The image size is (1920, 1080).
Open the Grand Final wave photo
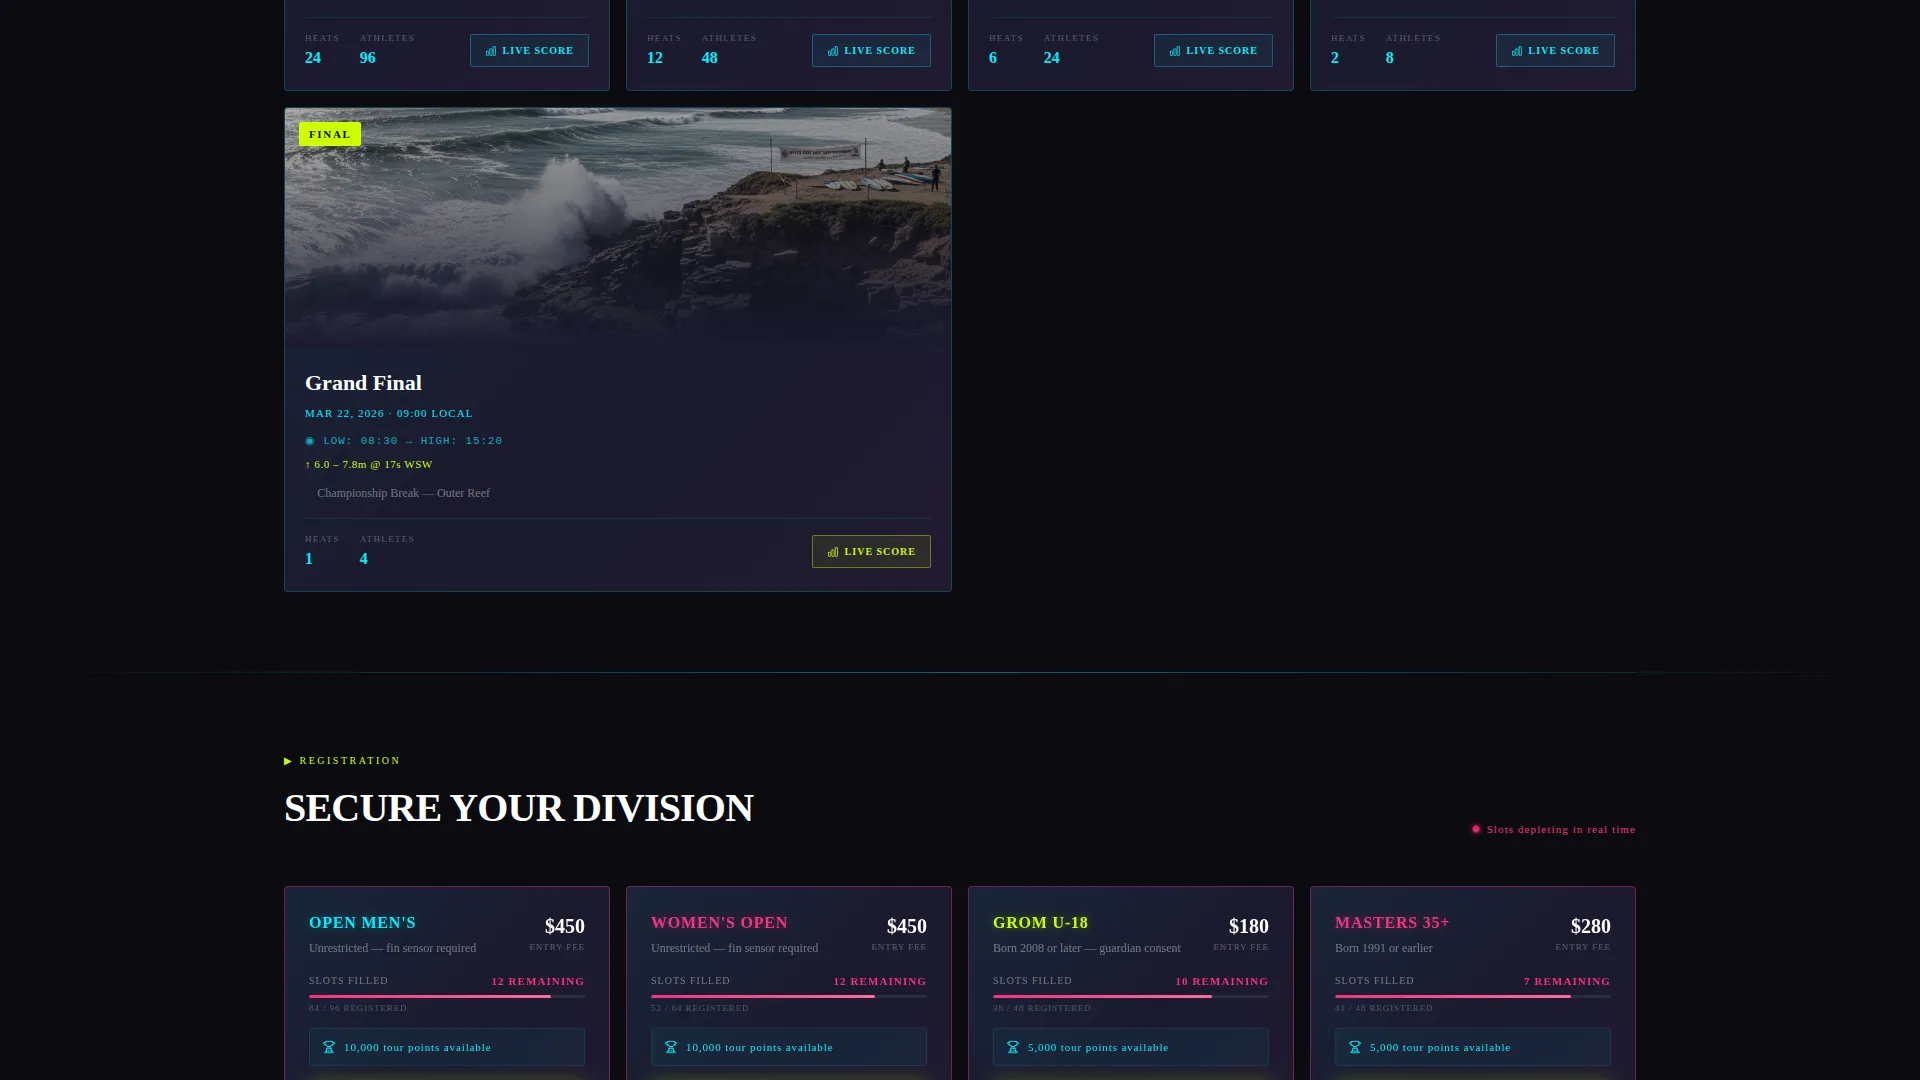pos(618,228)
